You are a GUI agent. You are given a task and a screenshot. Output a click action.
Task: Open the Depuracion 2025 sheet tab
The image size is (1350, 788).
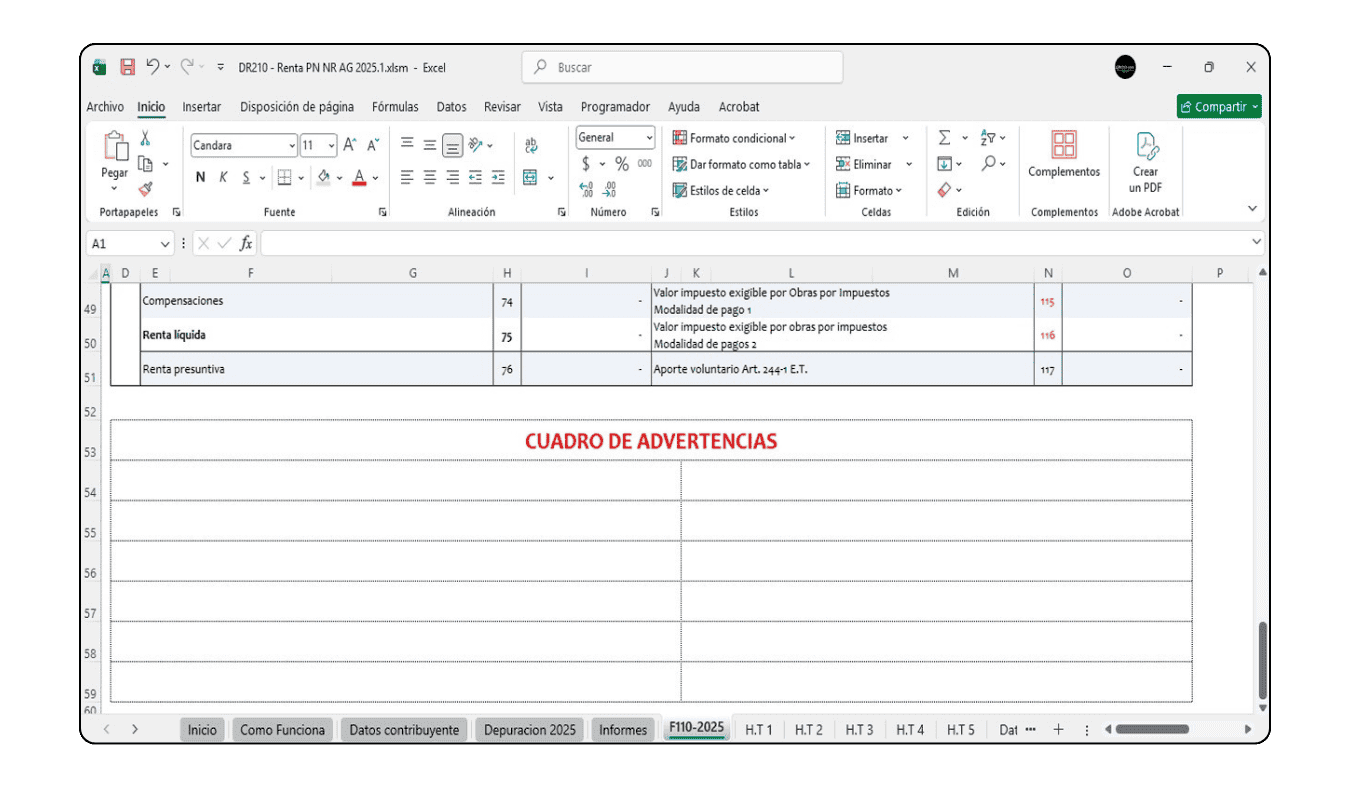[528, 729]
